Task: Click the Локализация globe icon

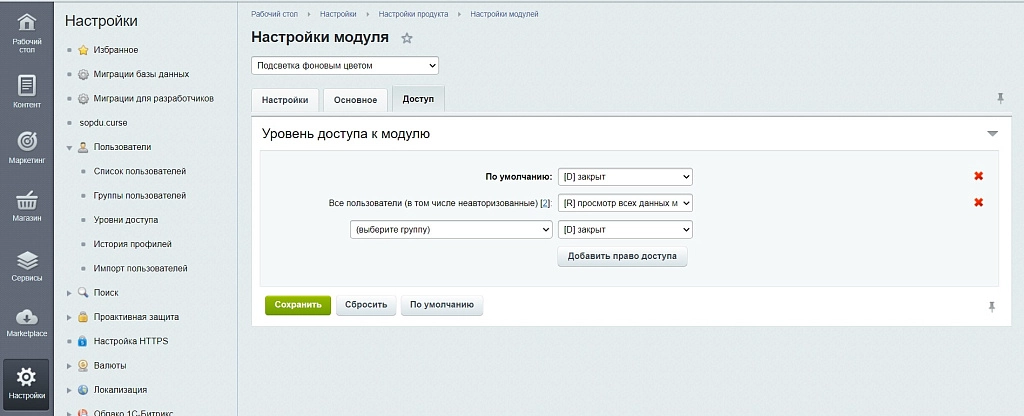Action: click(83, 390)
